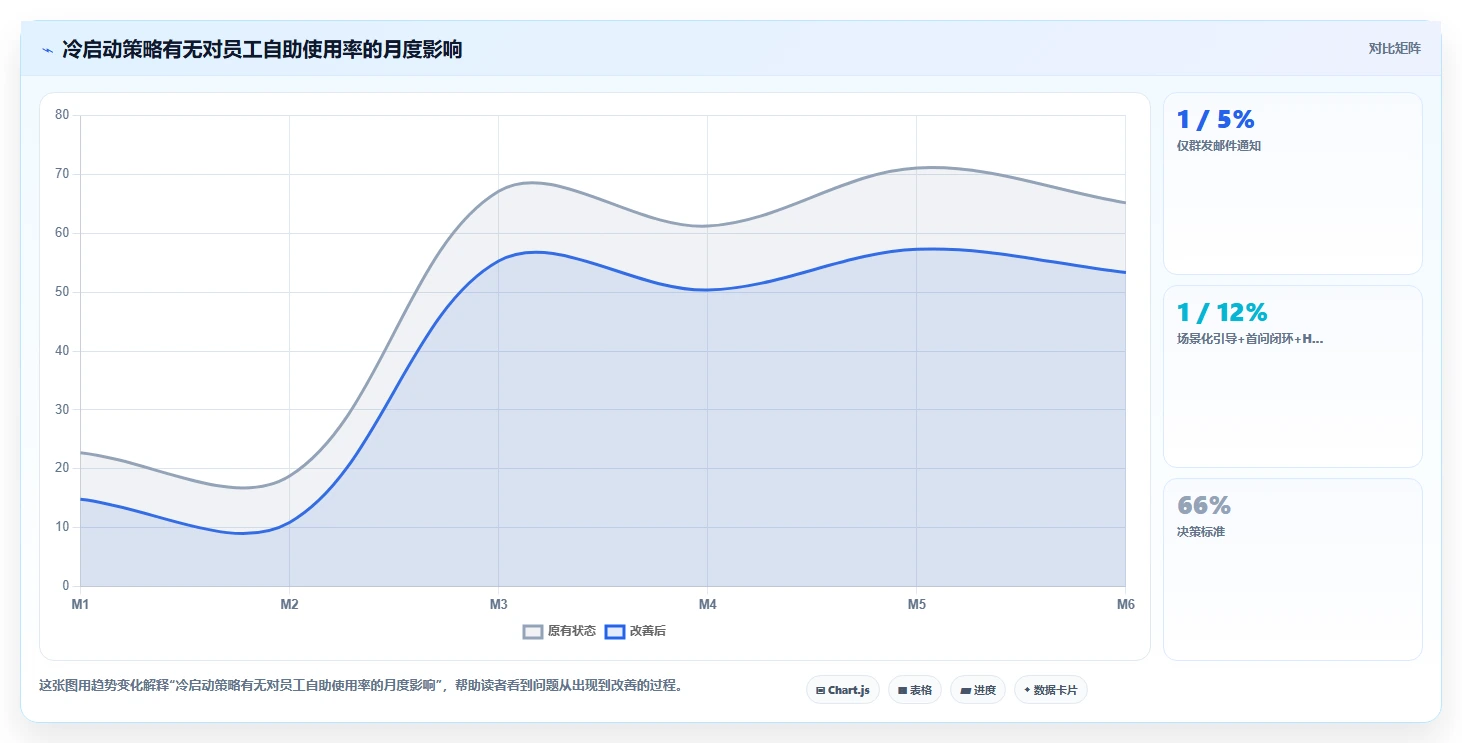Screen dimensions: 1462x743
Task: Select the Chart.js tag chip
Action: point(843,690)
